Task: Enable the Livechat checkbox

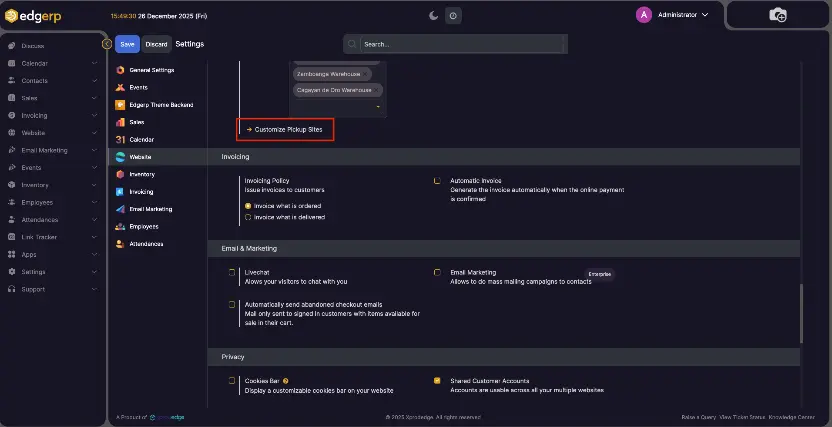Action: point(233,272)
